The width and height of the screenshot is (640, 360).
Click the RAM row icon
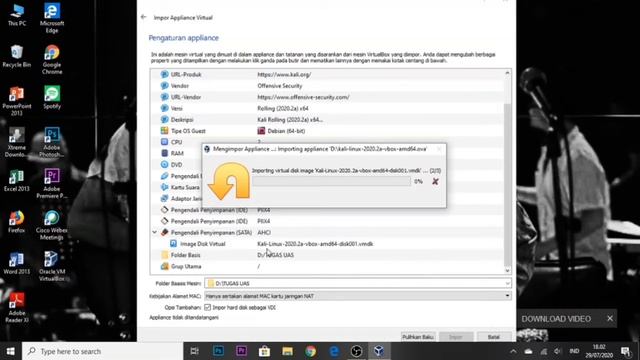tap(164, 153)
